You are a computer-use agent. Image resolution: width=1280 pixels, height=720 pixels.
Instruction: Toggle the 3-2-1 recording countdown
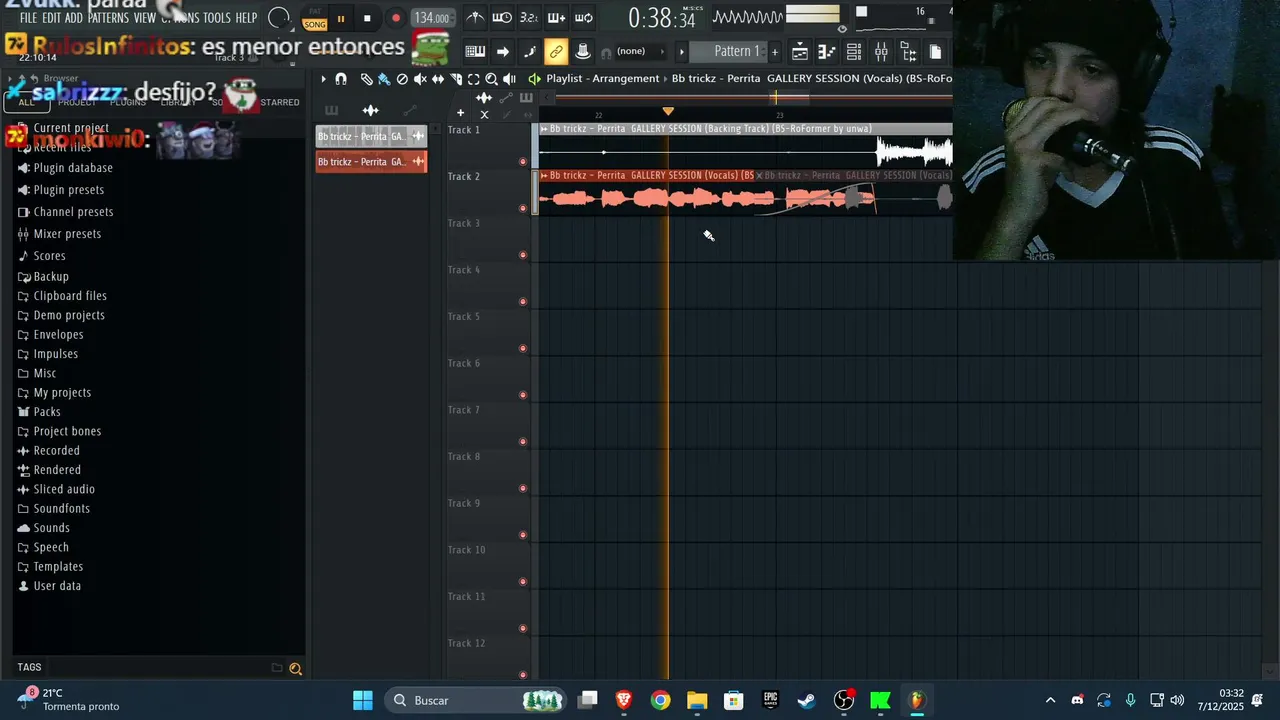point(529,18)
